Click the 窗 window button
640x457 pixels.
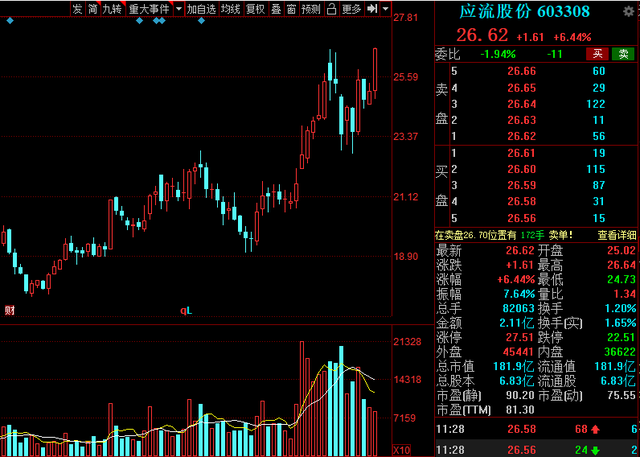tap(291, 9)
